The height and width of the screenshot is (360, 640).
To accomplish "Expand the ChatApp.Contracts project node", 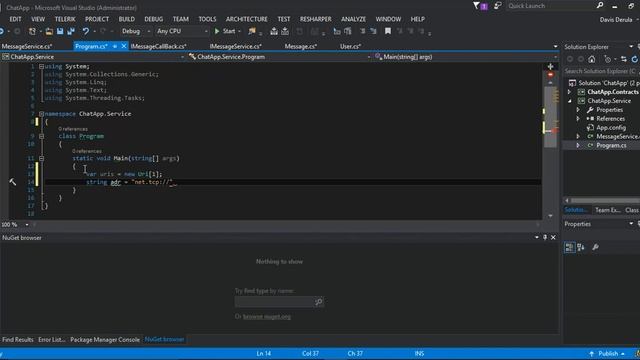I will tap(569, 92).
